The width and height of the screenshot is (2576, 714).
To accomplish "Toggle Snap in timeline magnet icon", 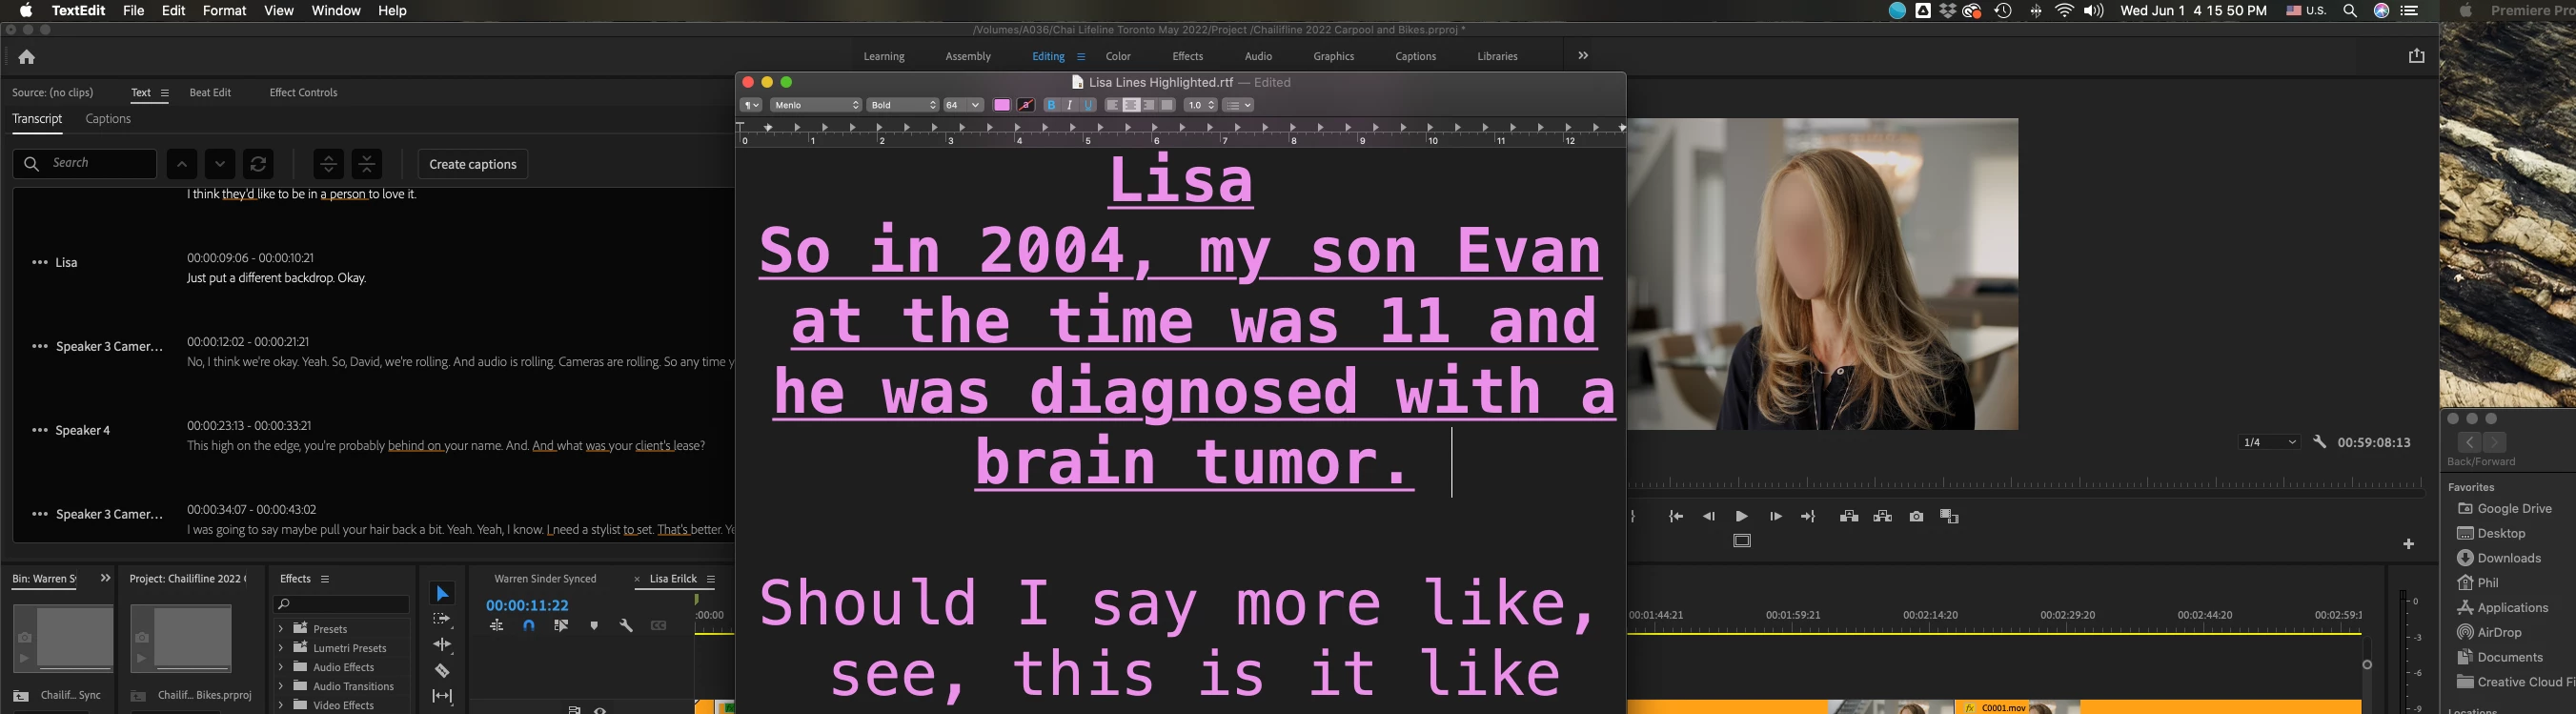I will point(529,626).
